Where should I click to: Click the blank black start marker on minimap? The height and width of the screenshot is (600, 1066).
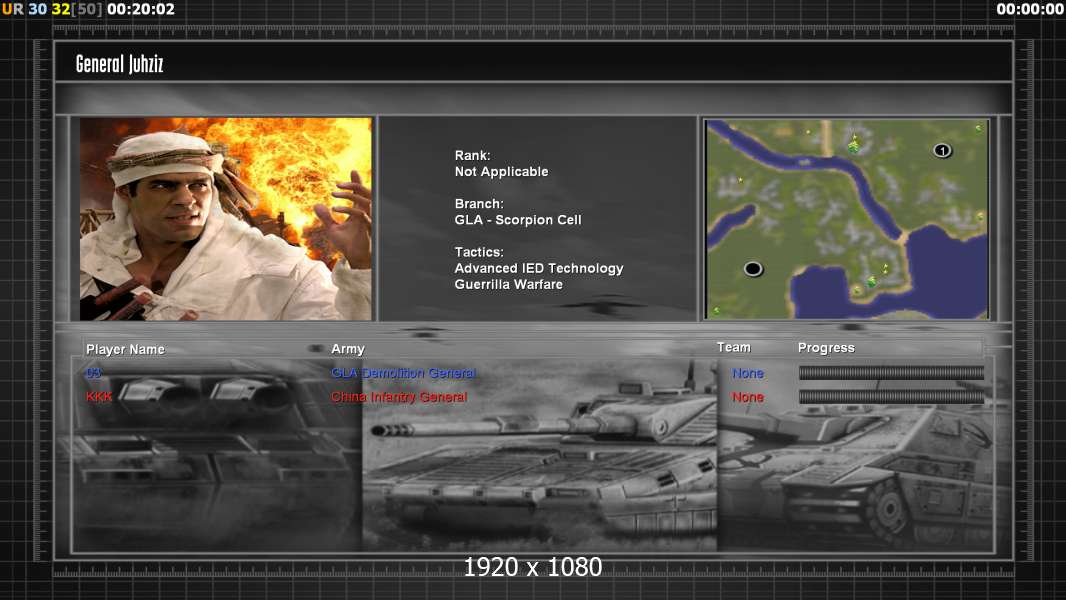click(753, 268)
